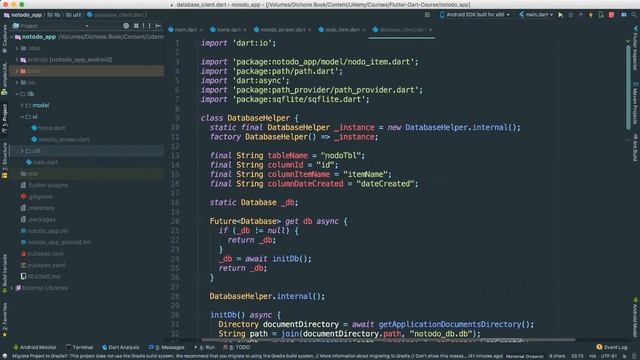Click the .gitignore git file icon

tap(23, 196)
